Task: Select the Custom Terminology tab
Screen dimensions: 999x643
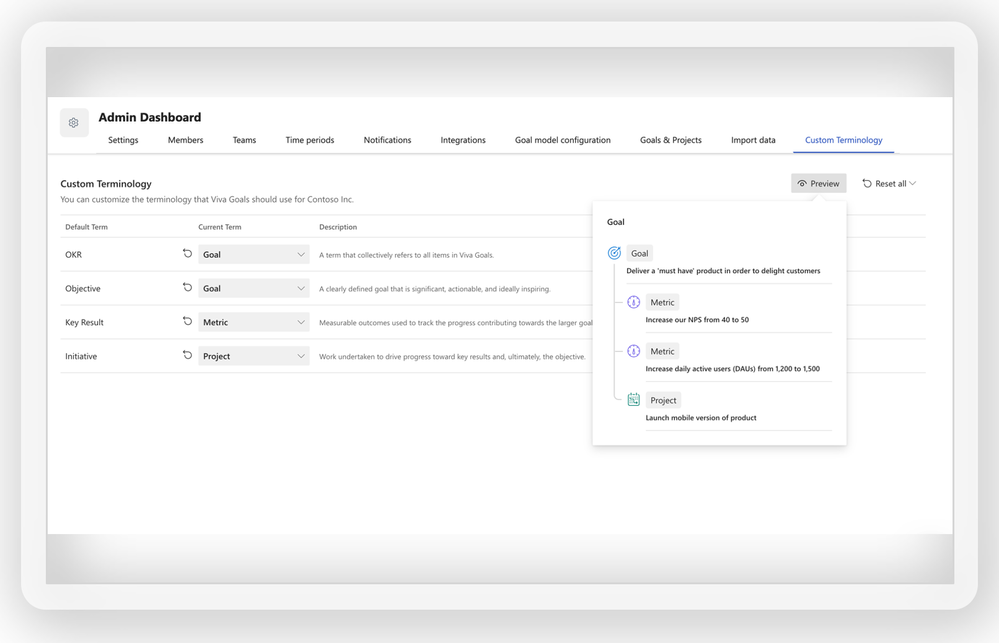Action: (844, 140)
